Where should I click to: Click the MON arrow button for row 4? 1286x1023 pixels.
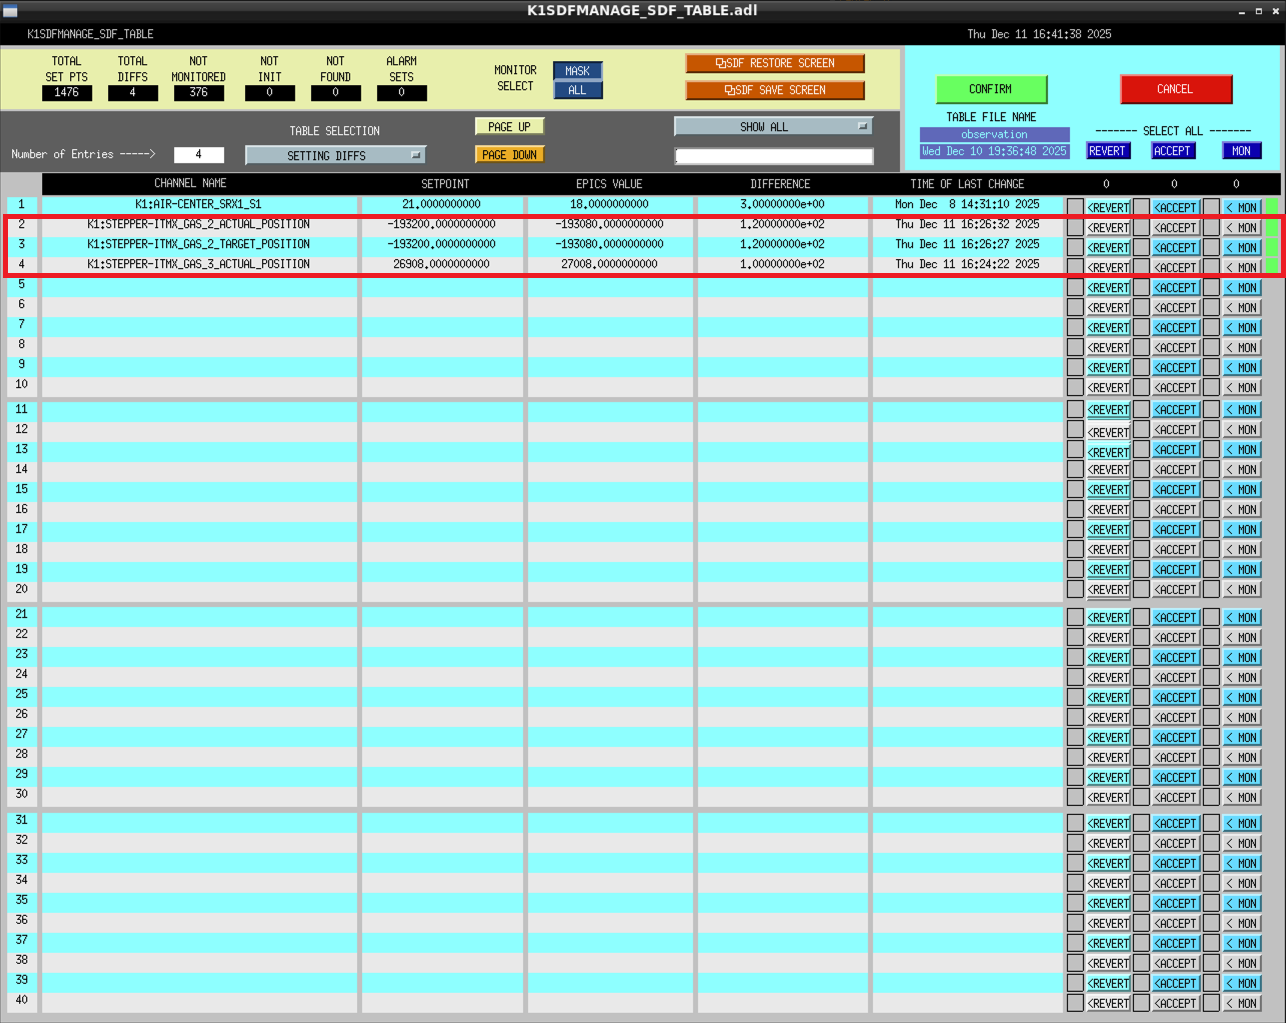pyautogui.click(x=1242, y=268)
